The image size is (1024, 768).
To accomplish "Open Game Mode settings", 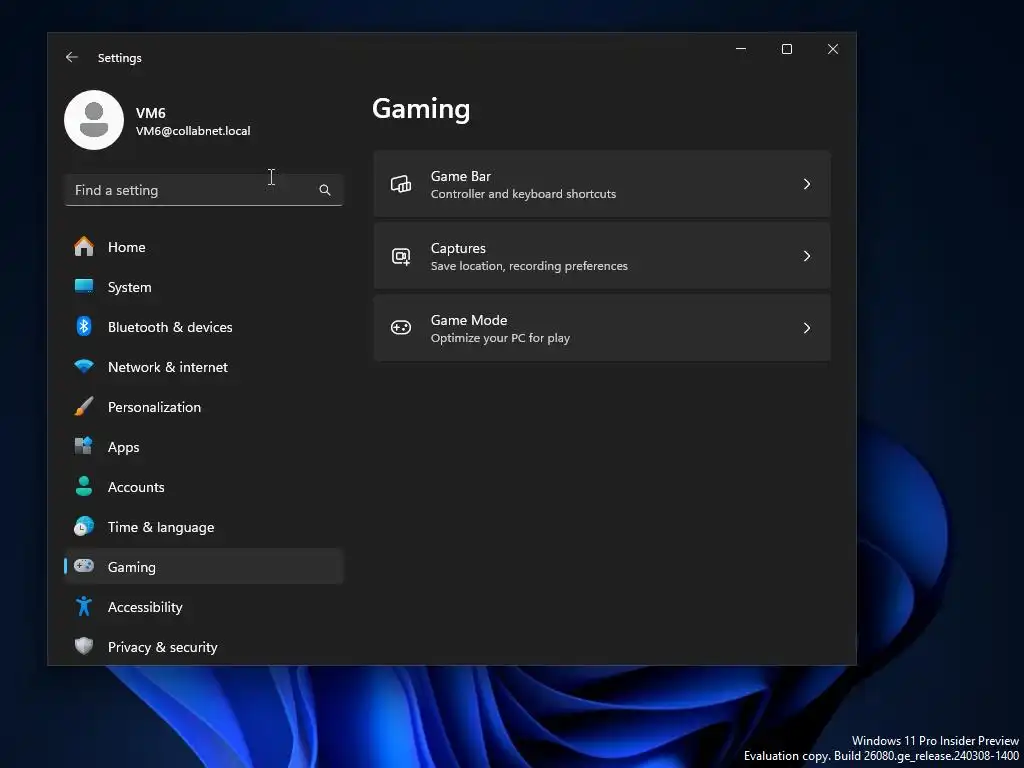I will [601, 328].
